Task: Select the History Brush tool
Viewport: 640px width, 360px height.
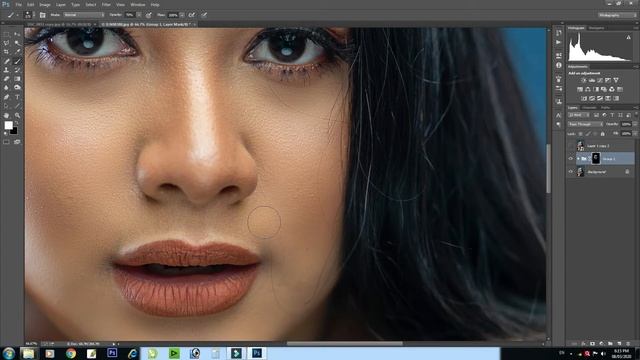Action: point(17,70)
